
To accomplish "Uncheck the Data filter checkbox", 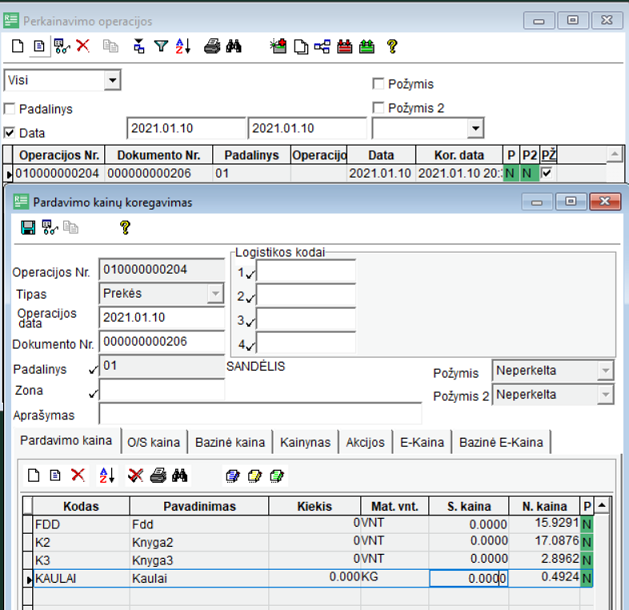I will (x=11, y=132).
